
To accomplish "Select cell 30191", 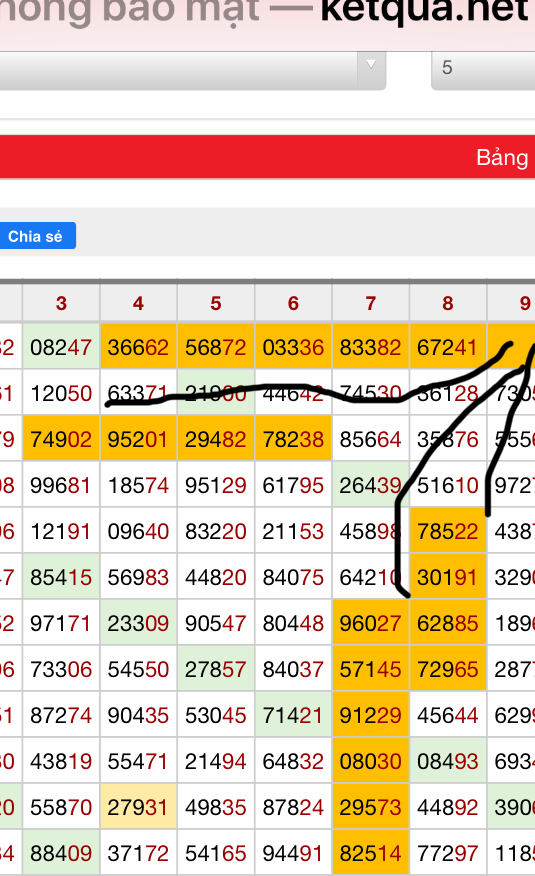I will (448, 577).
